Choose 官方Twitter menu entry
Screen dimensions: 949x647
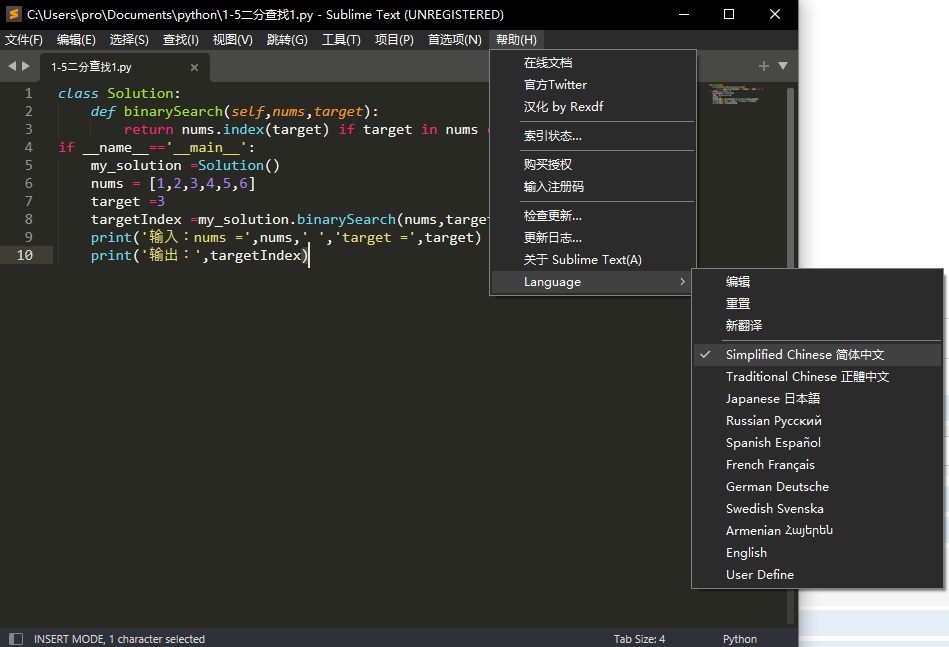point(593,85)
